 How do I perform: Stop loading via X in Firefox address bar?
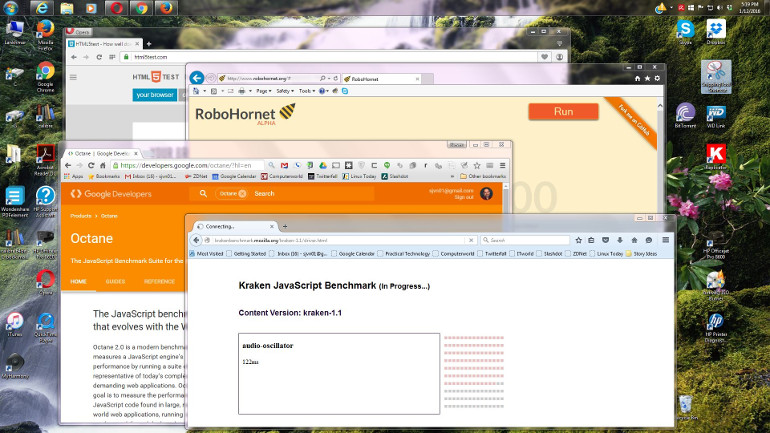pyautogui.click(x=471, y=240)
